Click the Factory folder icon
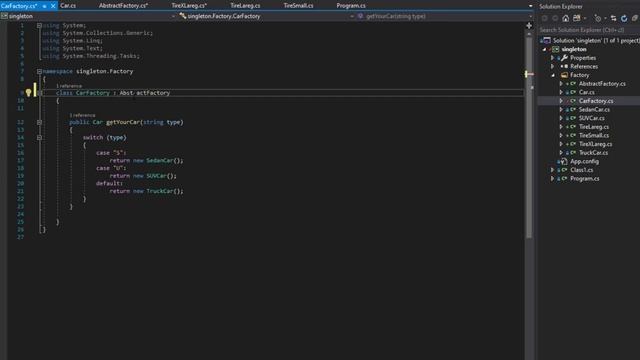Viewport: 640px width, 360px height. tap(564, 75)
